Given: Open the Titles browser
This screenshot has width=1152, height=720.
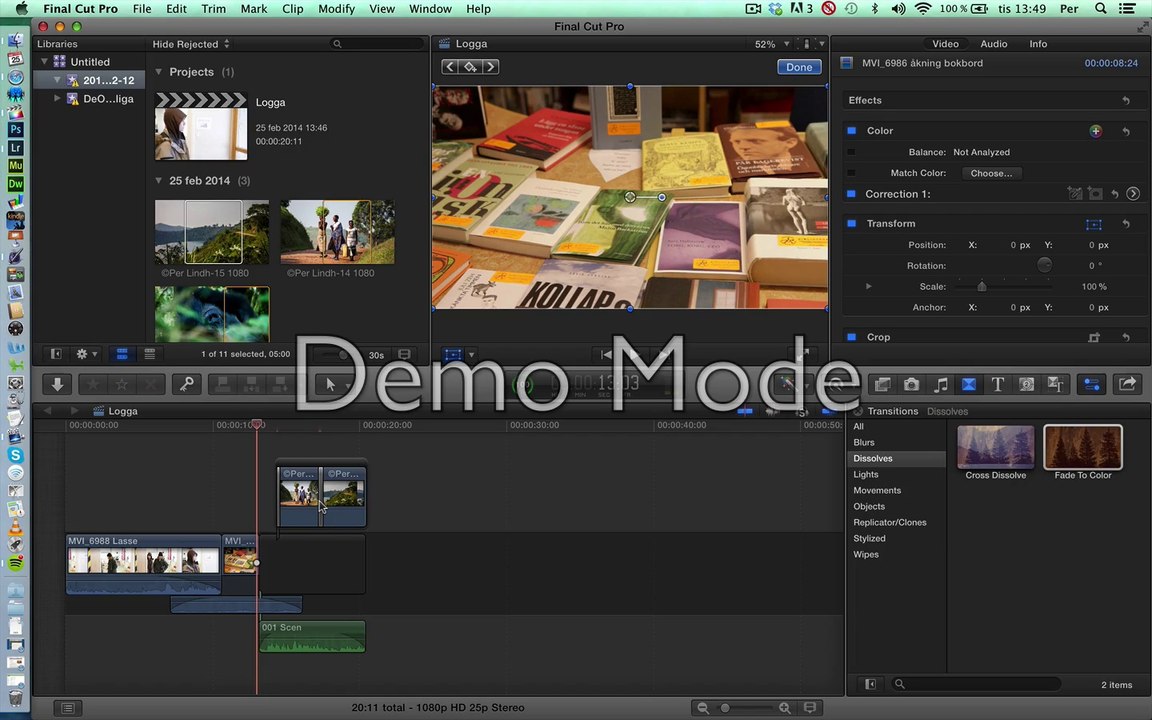Looking at the screenshot, I should (x=997, y=384).
